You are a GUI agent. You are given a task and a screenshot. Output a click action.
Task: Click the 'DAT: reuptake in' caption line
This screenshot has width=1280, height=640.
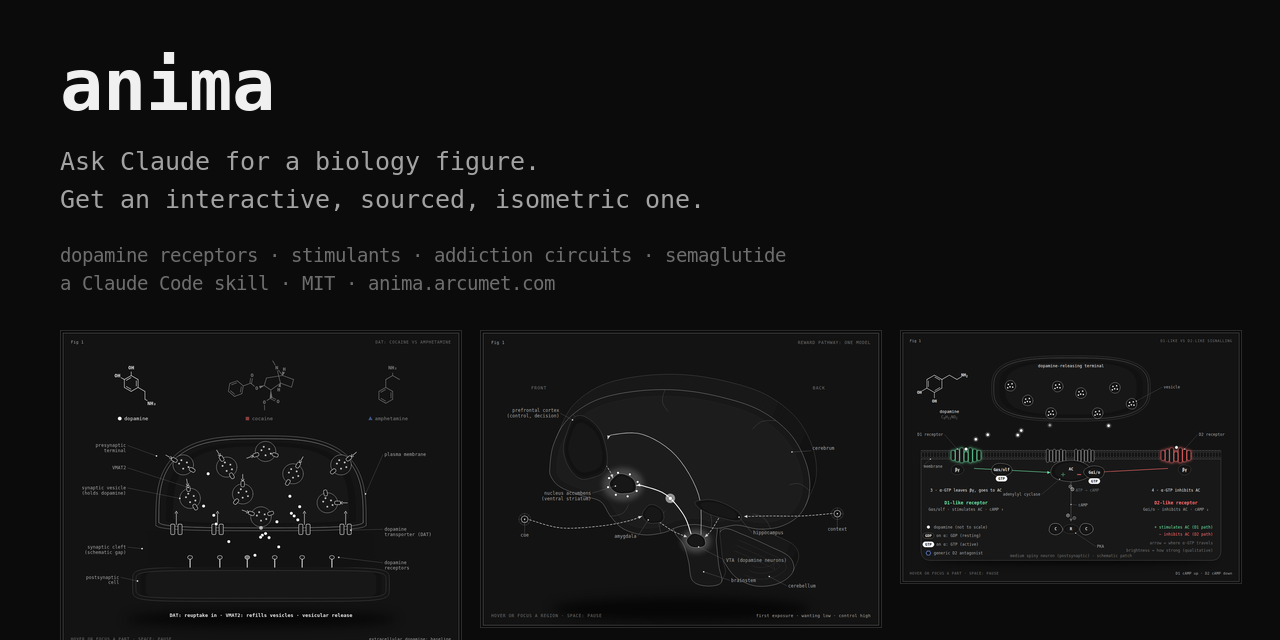click(x=260, y=616)
